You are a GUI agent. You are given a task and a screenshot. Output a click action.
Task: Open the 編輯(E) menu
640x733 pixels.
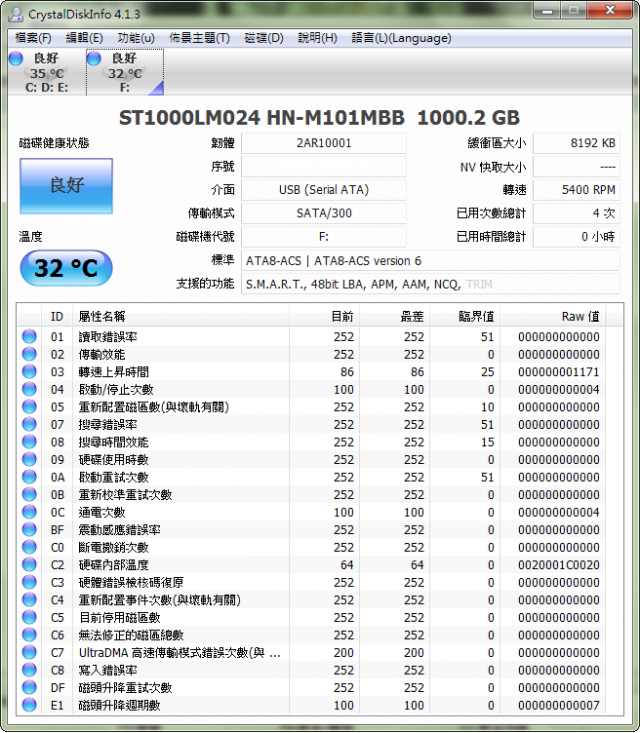click(x=85, y=38)
